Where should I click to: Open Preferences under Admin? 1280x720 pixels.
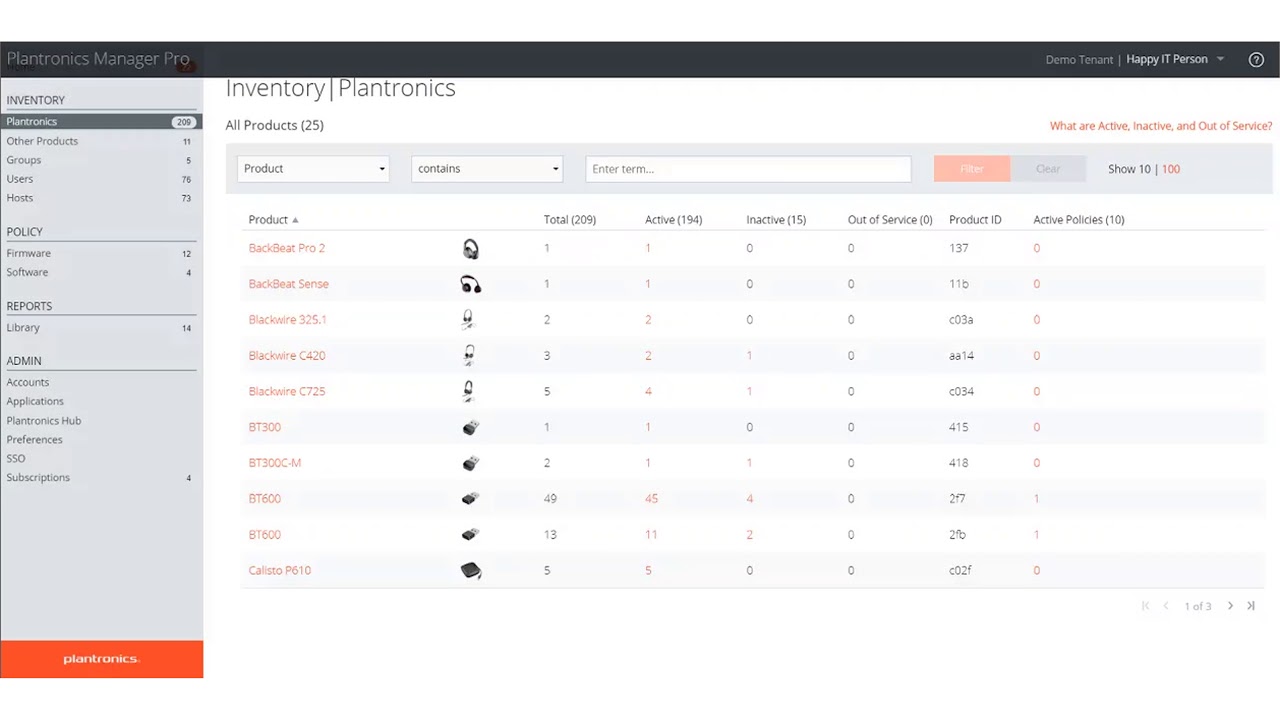(x=34, y=439)
